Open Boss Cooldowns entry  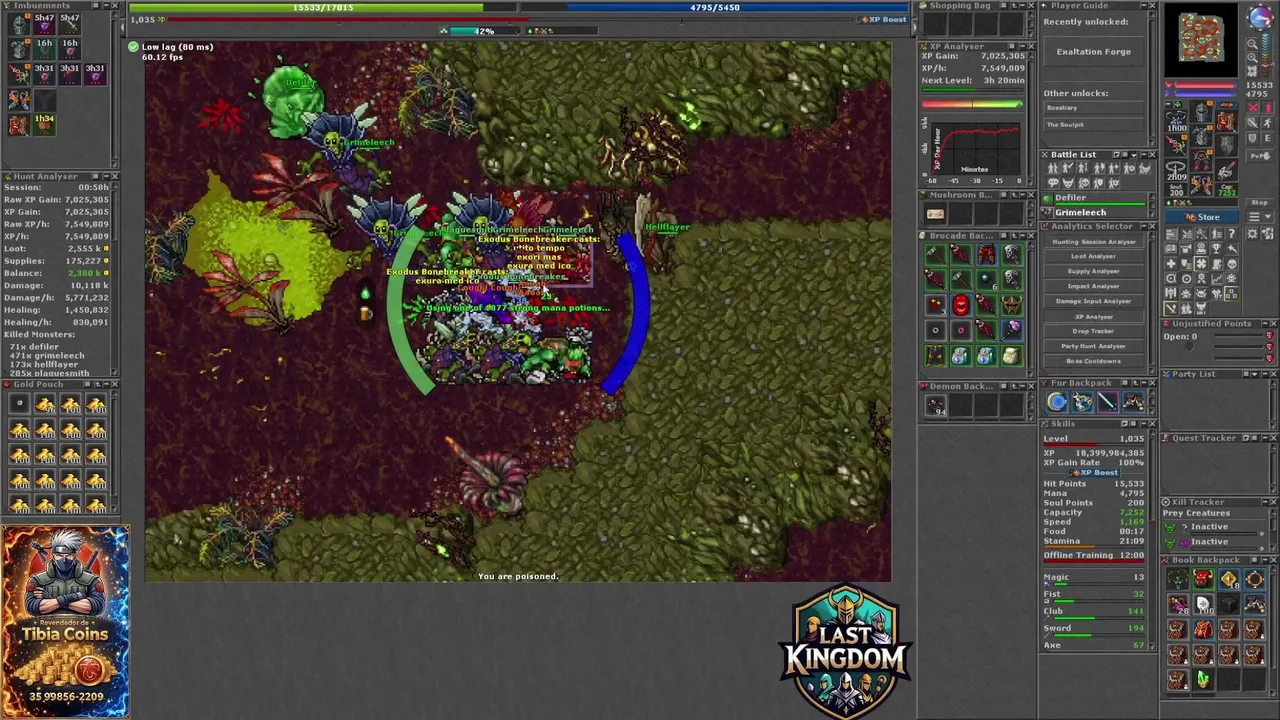pos(1093,361)
